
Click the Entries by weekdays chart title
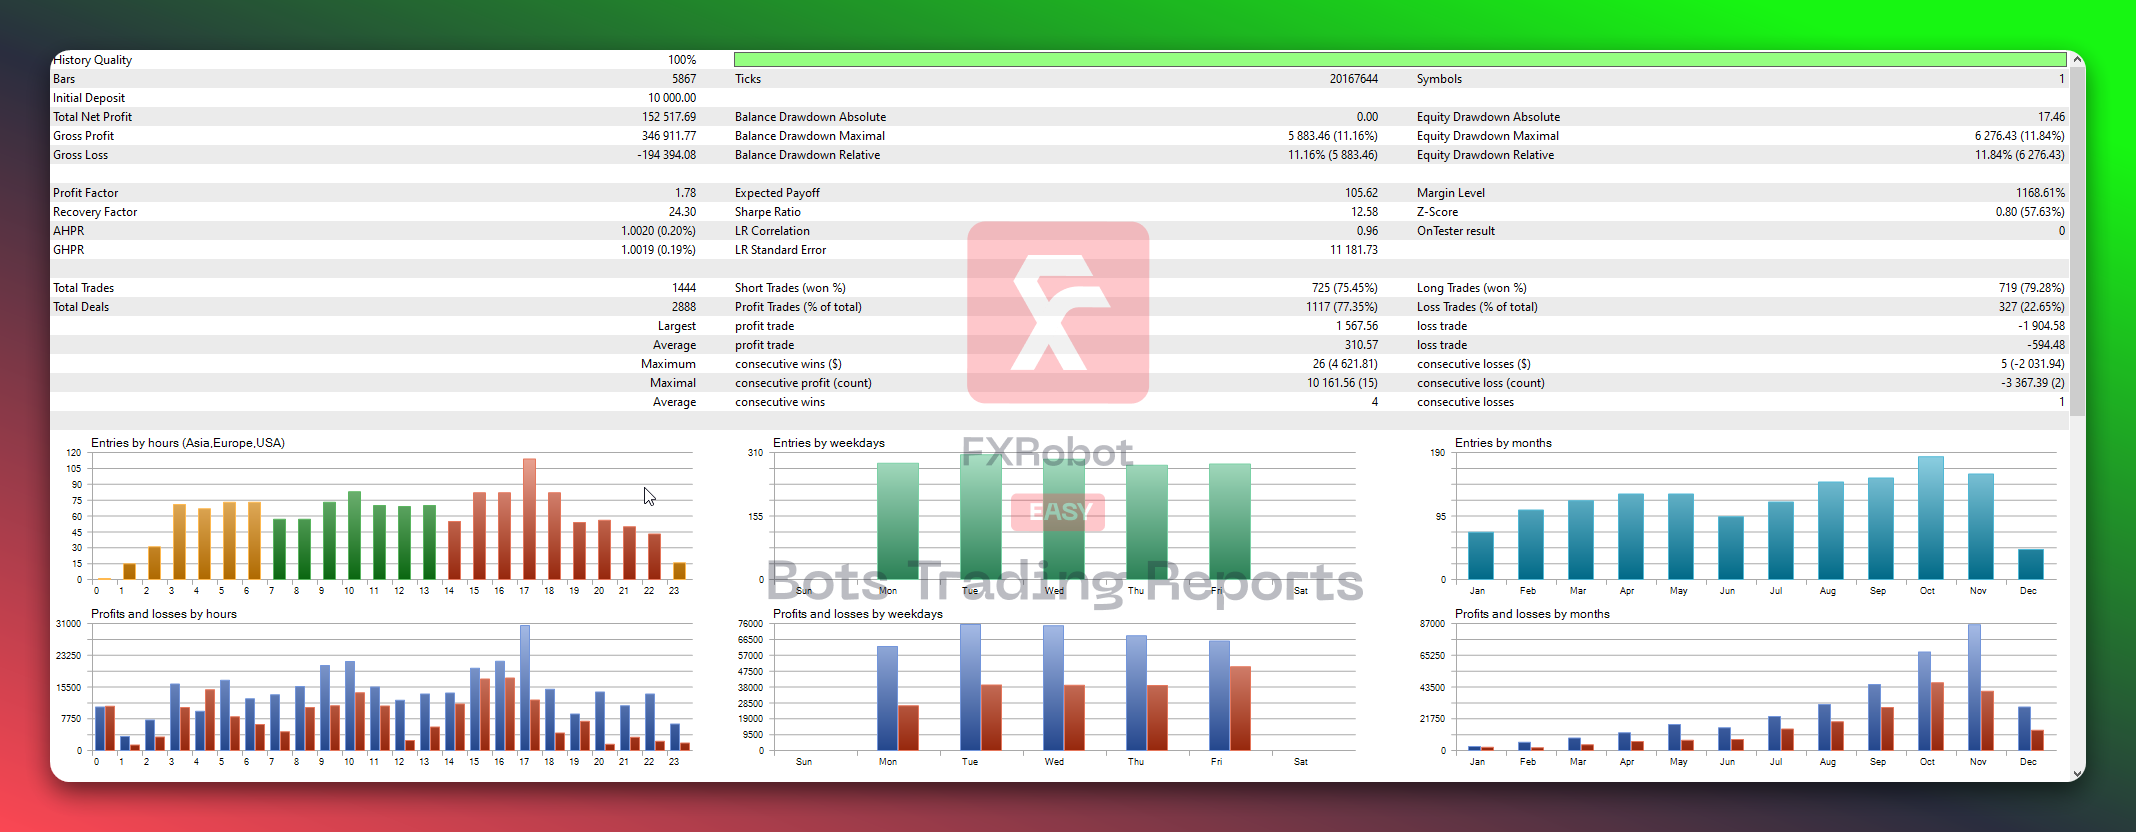pyautogui.click(x=829, y=443)
